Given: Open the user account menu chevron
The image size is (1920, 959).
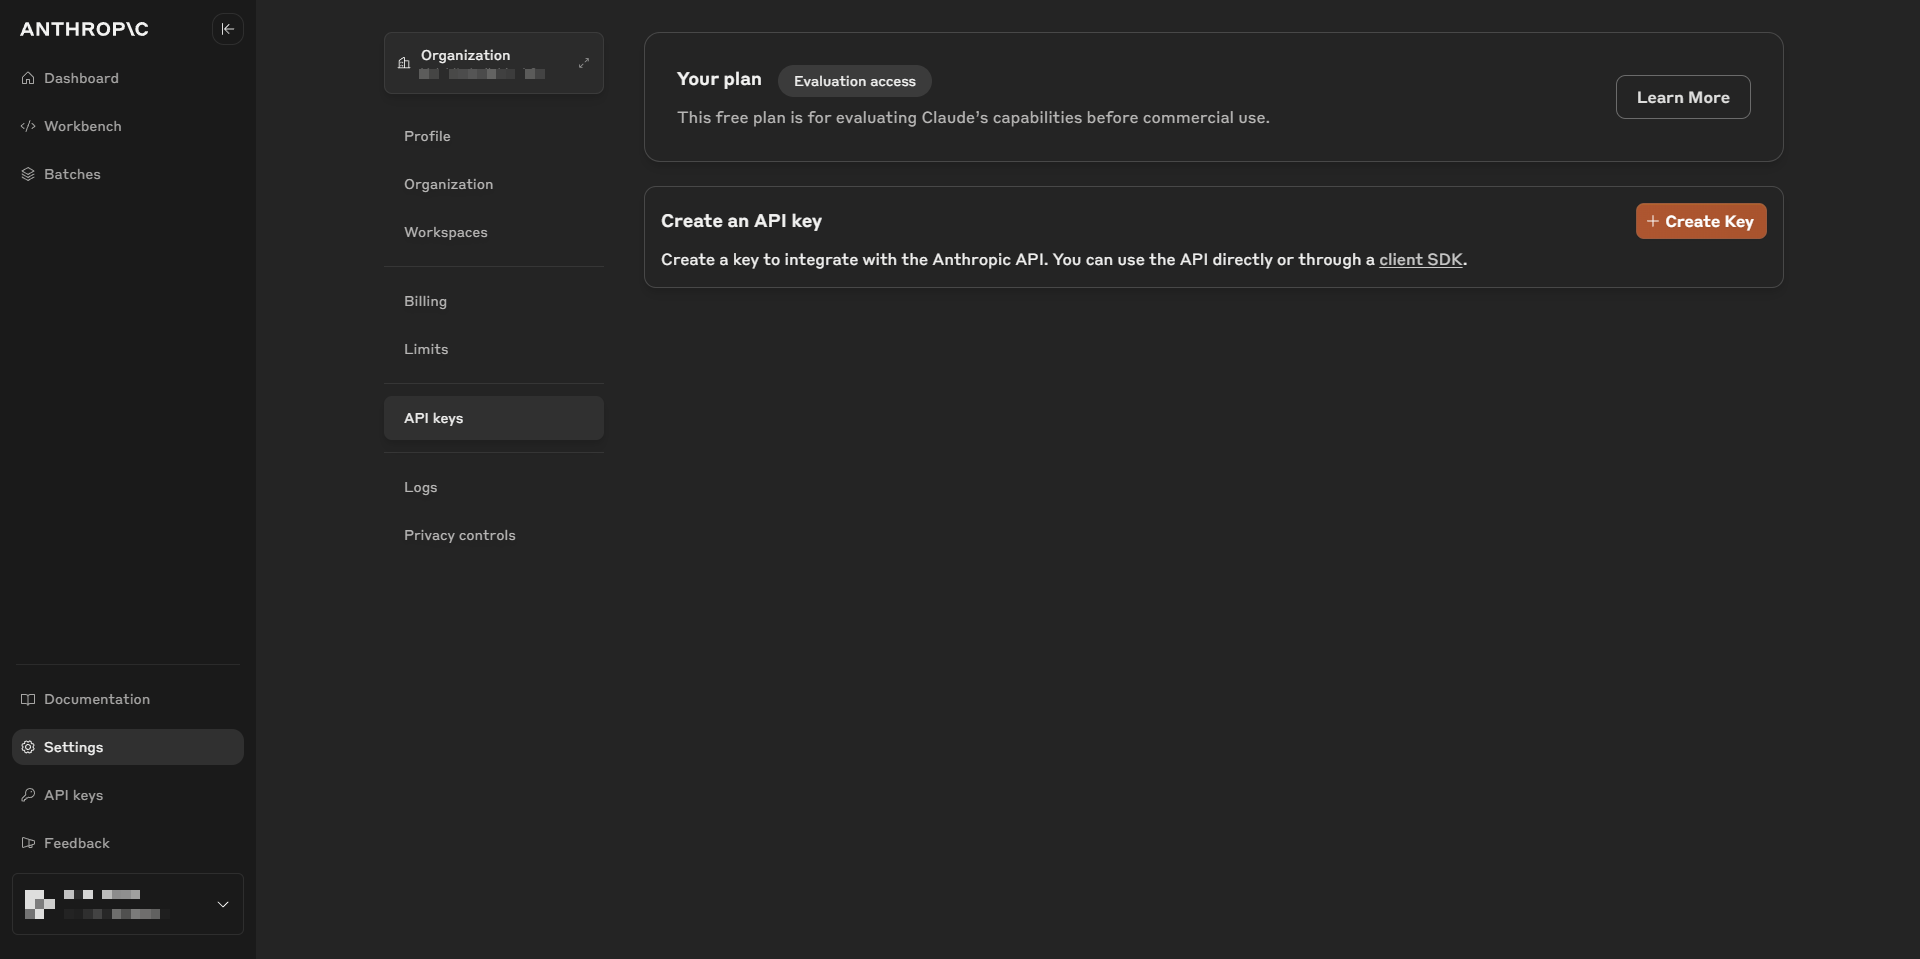Looking at the screenshot, I should point(223,904).
